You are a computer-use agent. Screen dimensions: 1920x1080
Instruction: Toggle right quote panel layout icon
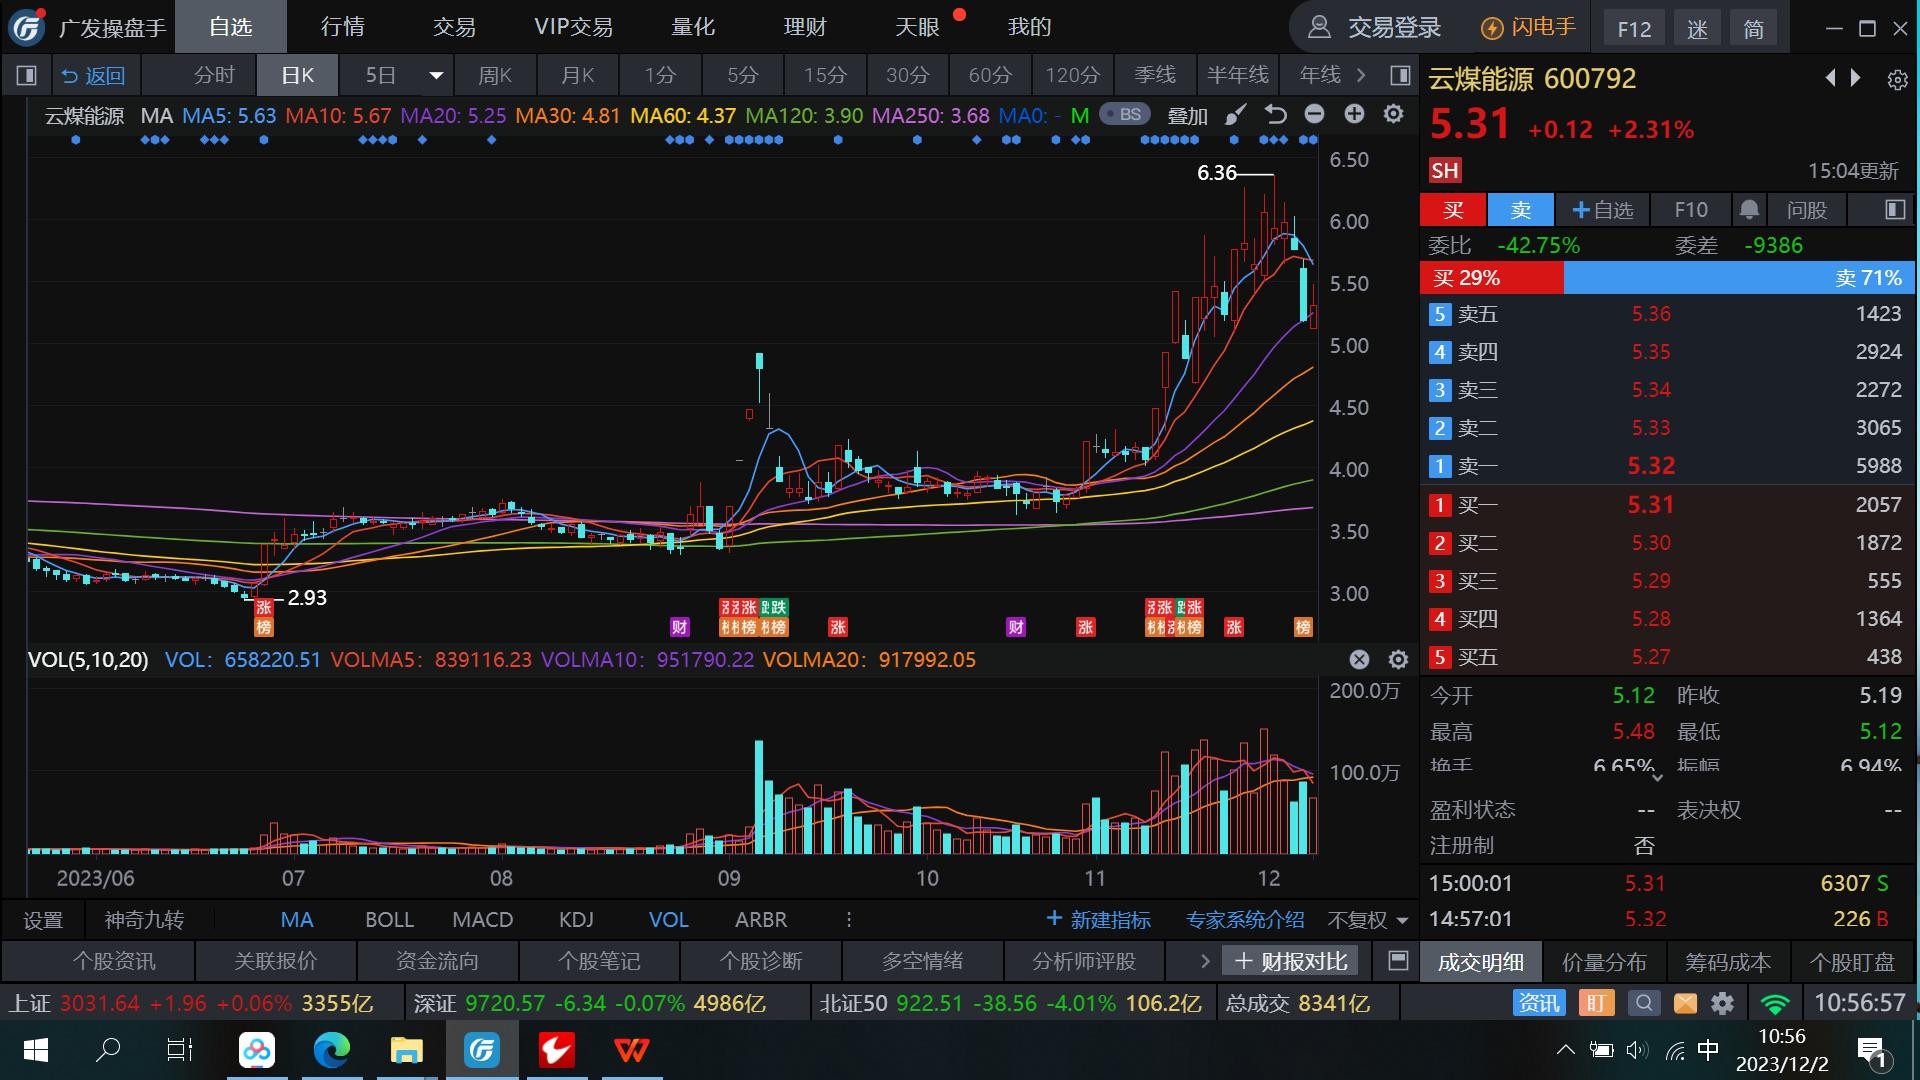pos(1400,75)
